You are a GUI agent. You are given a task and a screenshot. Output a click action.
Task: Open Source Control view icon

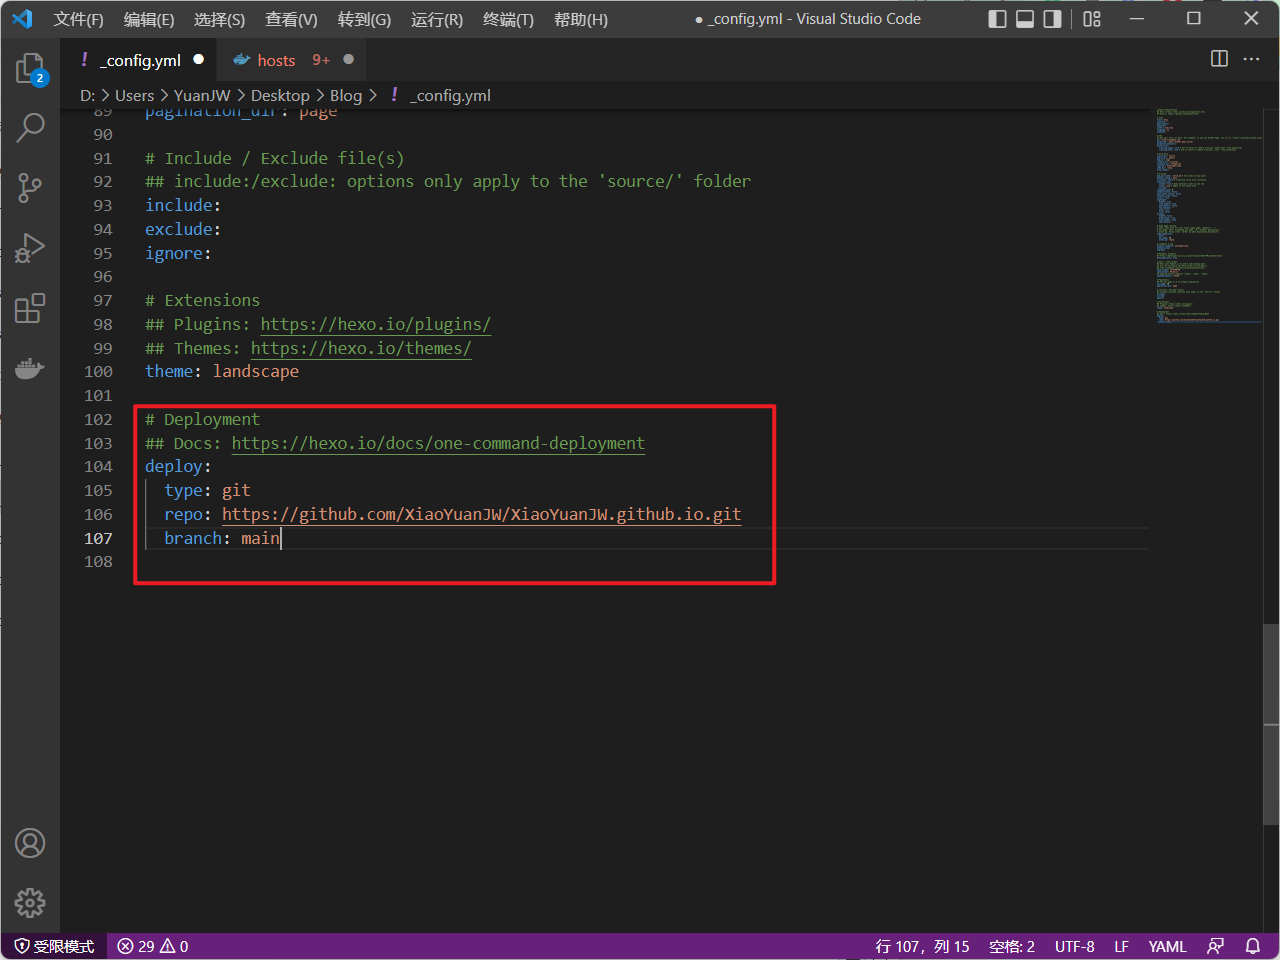(30, 187)
